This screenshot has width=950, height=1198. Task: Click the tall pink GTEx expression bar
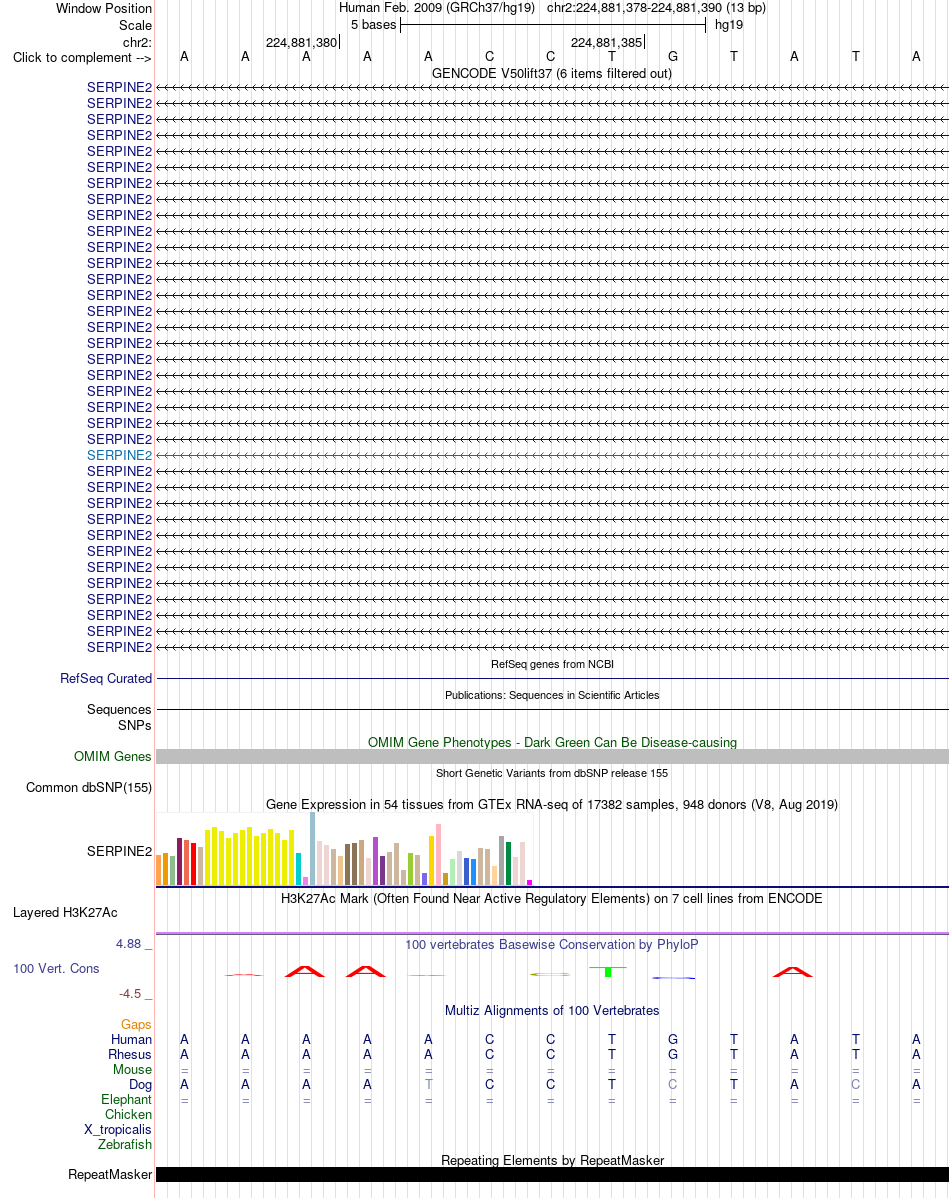point(439,854)
